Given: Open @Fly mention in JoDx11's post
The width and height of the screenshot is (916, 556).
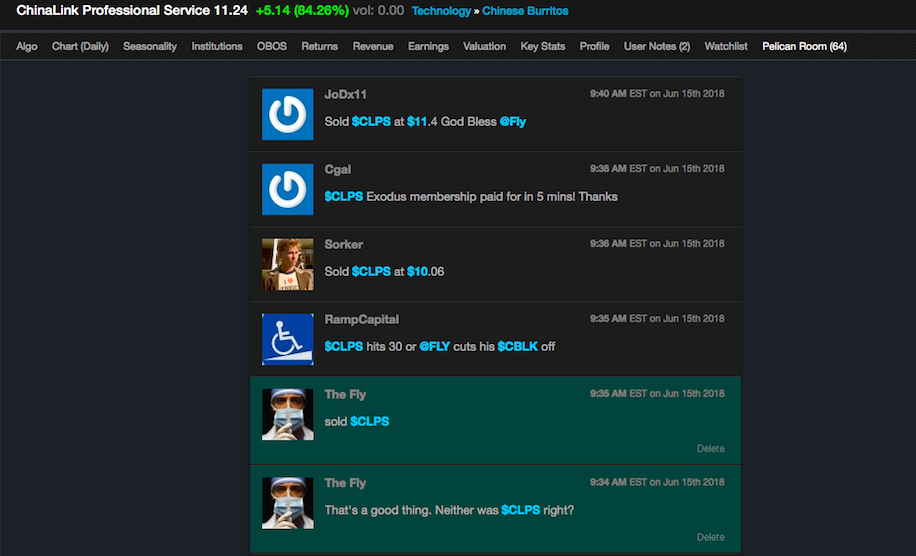Looking at the screenshot, I should (x=512, y=121).
